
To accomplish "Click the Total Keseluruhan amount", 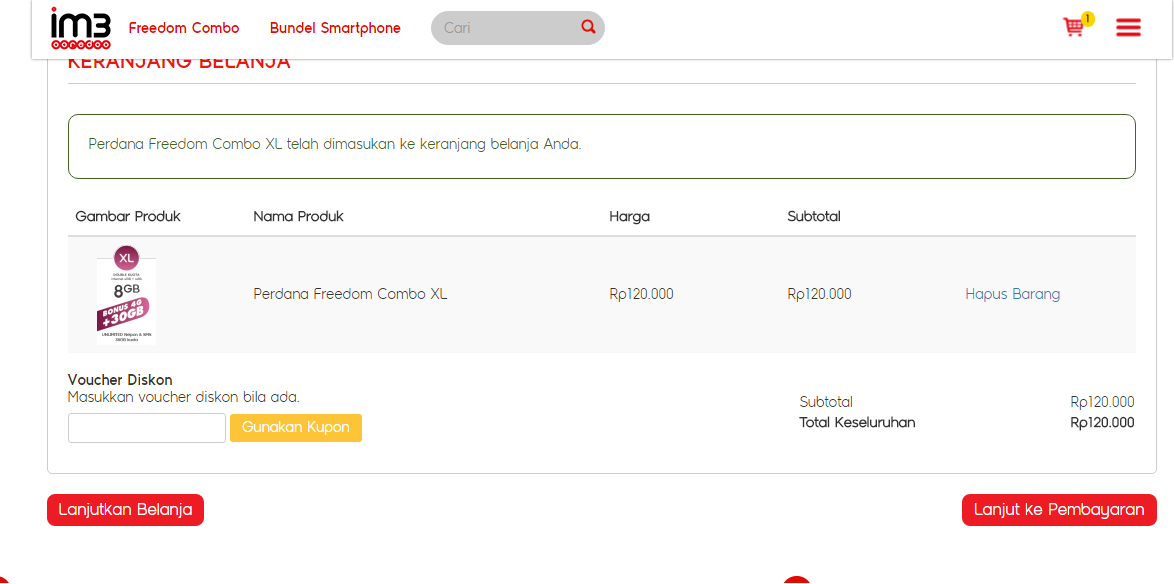I will click(1102, 423).
